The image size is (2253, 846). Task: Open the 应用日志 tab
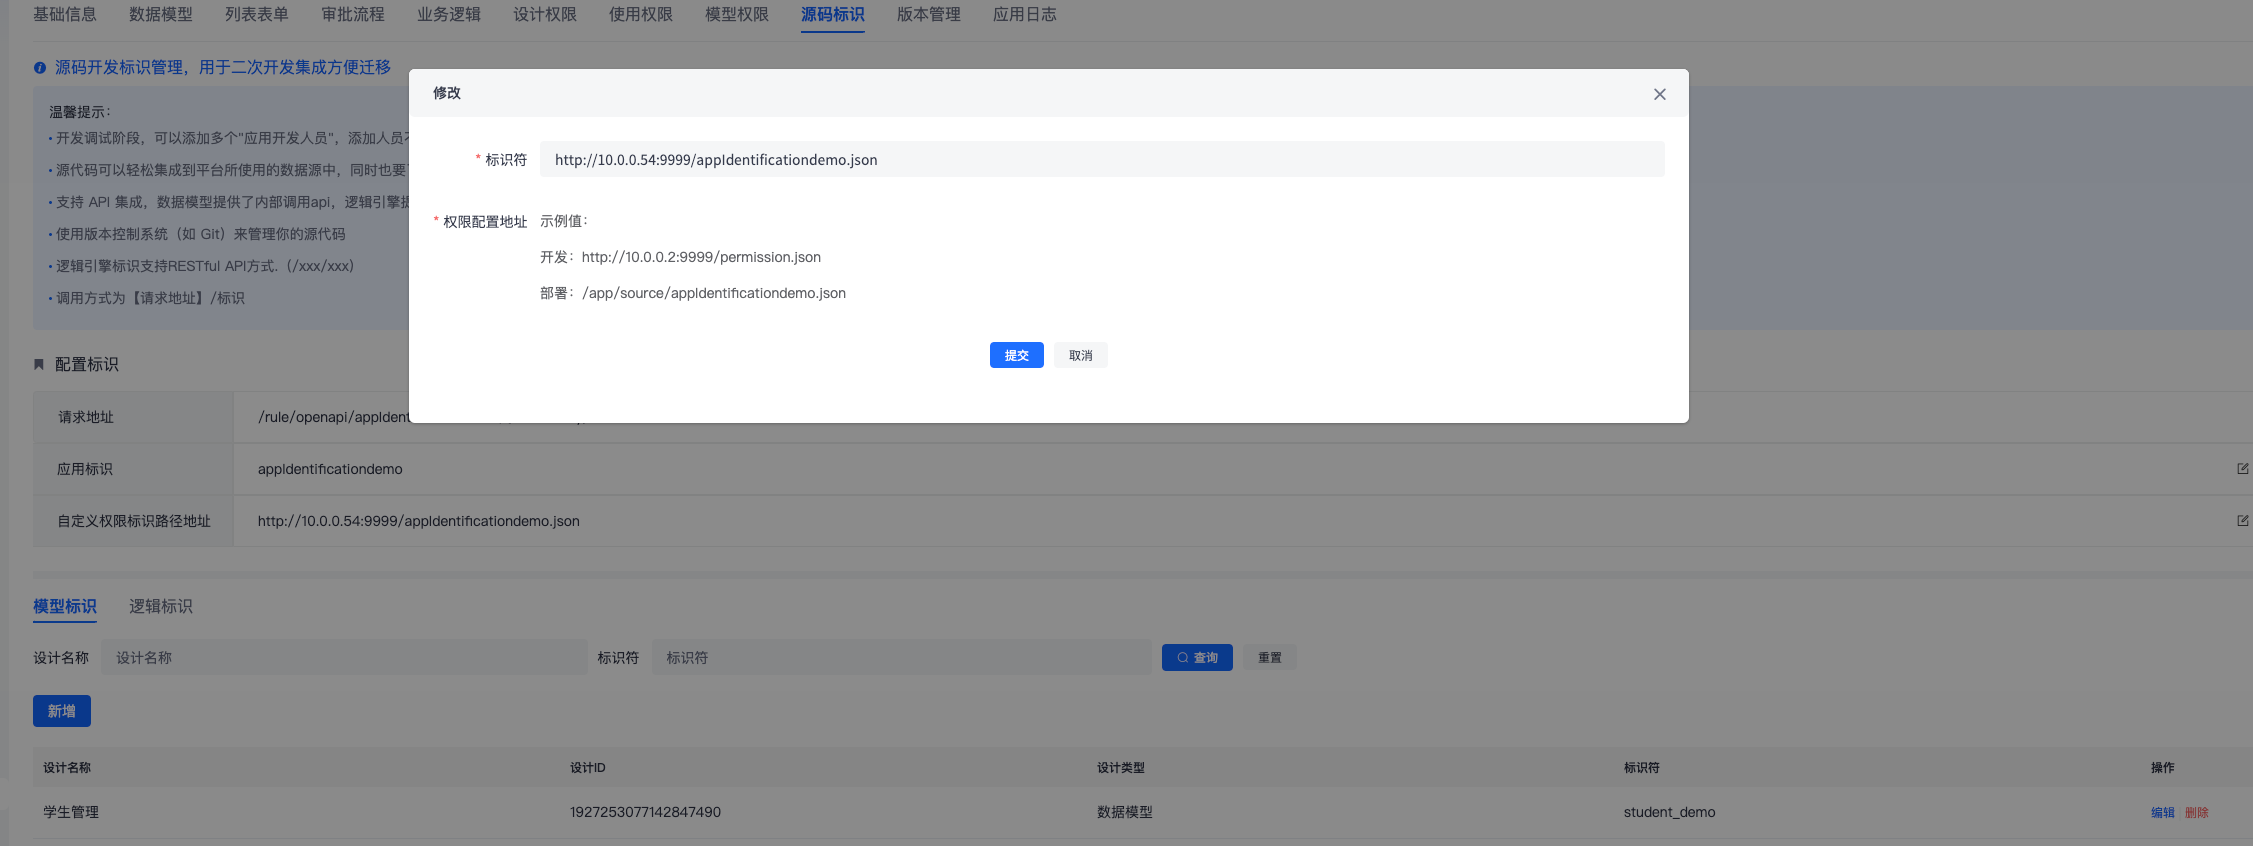[1025, 15]
